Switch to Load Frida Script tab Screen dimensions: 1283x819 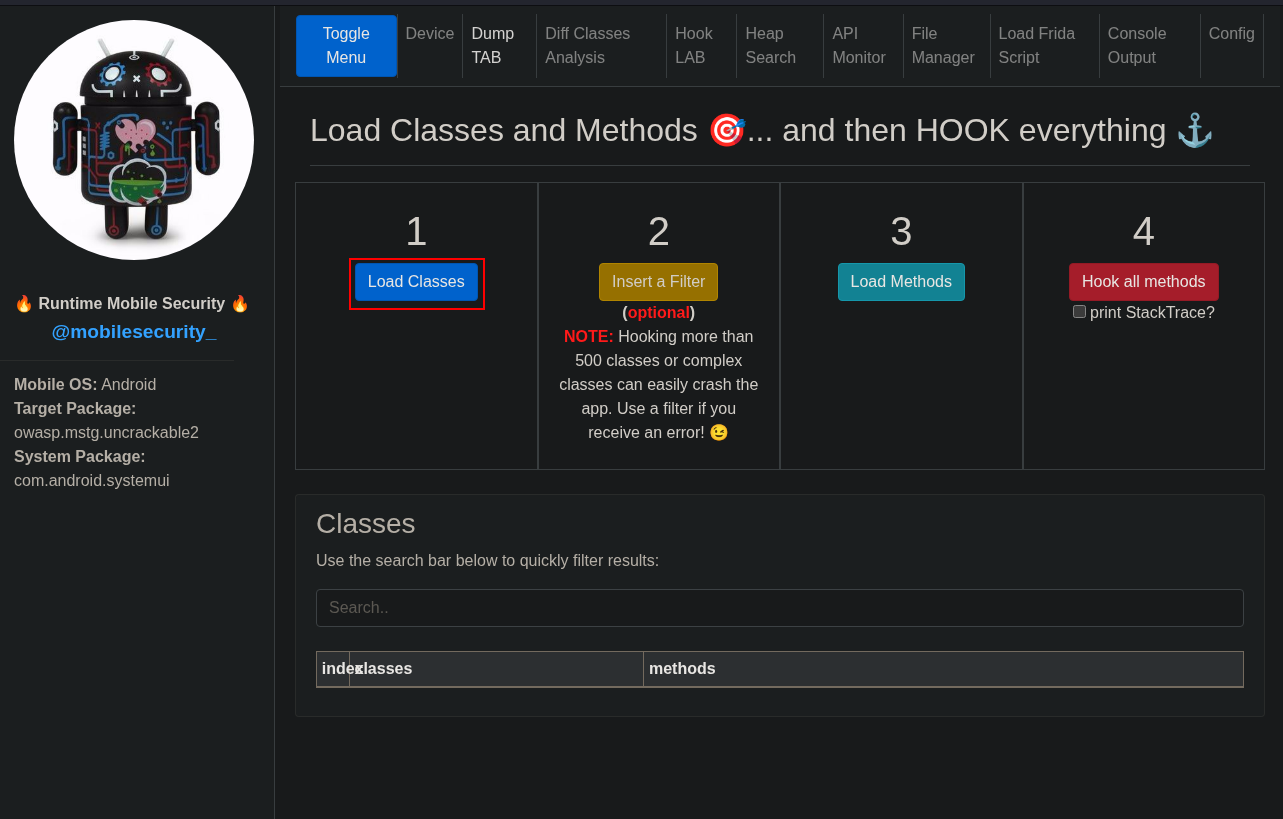[x=1037, y=46]
